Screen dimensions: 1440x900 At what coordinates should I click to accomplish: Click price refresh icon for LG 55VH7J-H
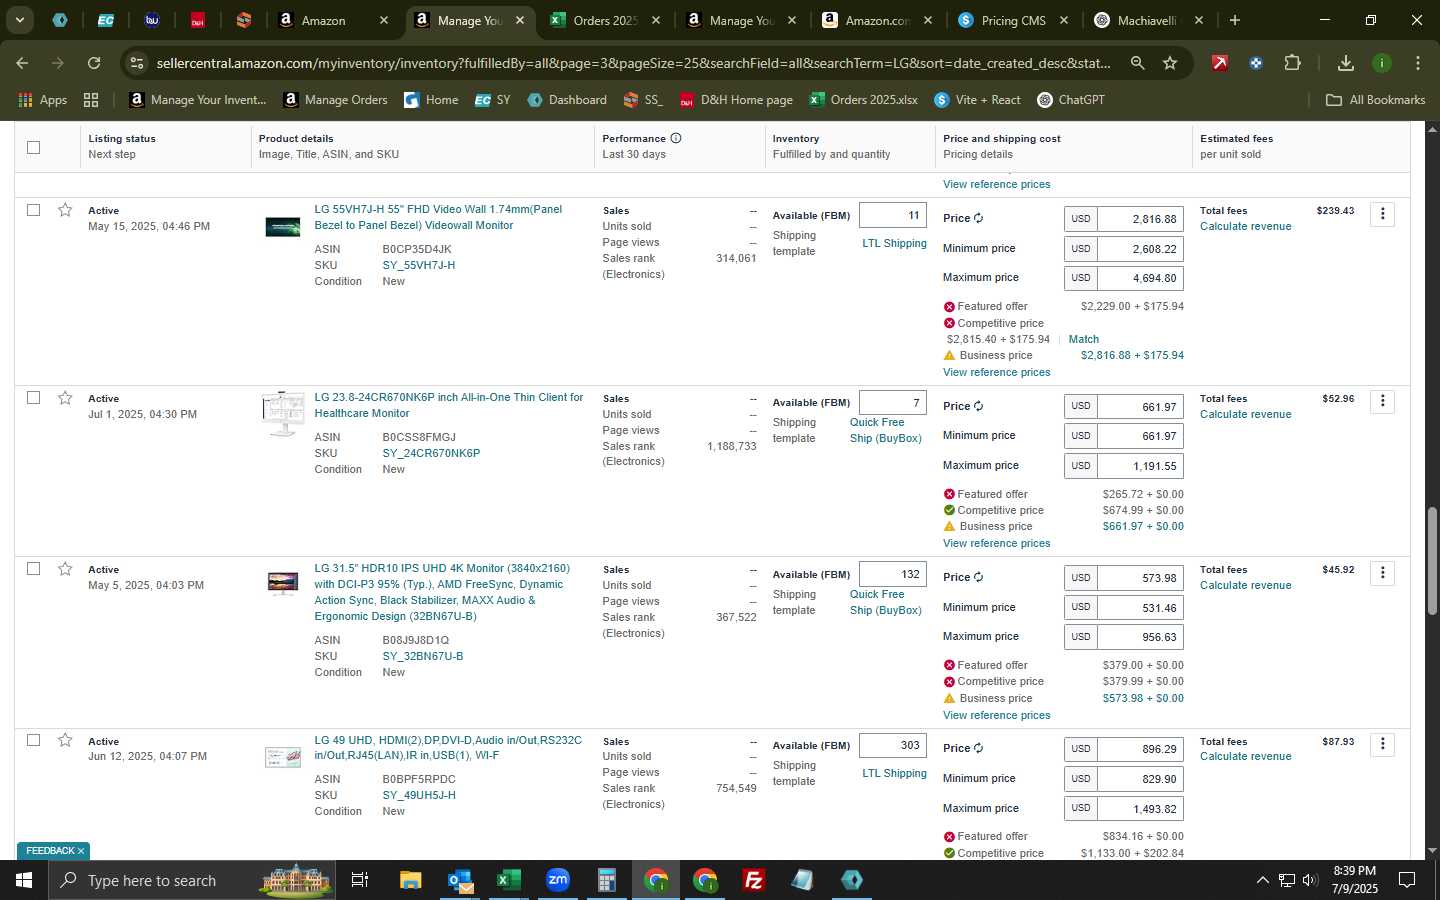(x=978, y=218)
